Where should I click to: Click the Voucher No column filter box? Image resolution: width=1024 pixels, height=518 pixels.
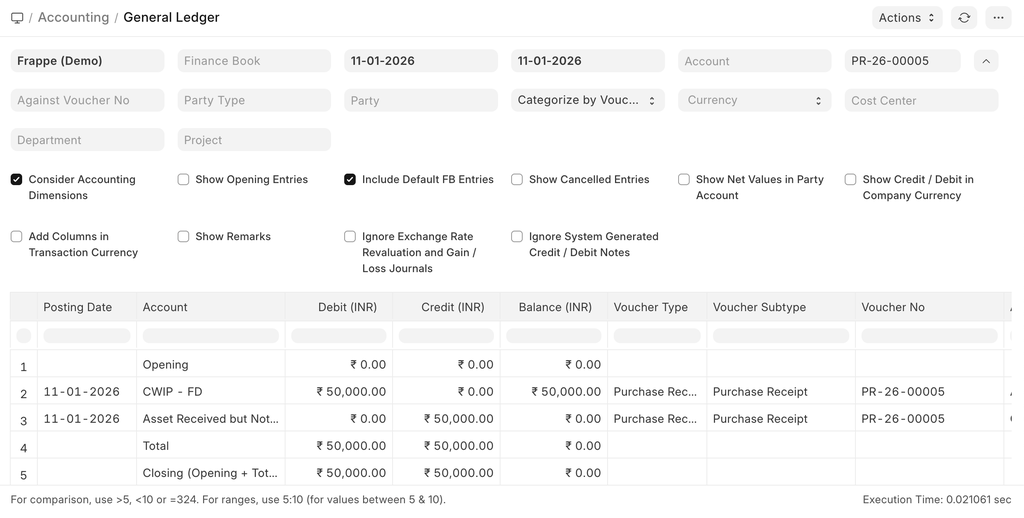coord(929,336)
